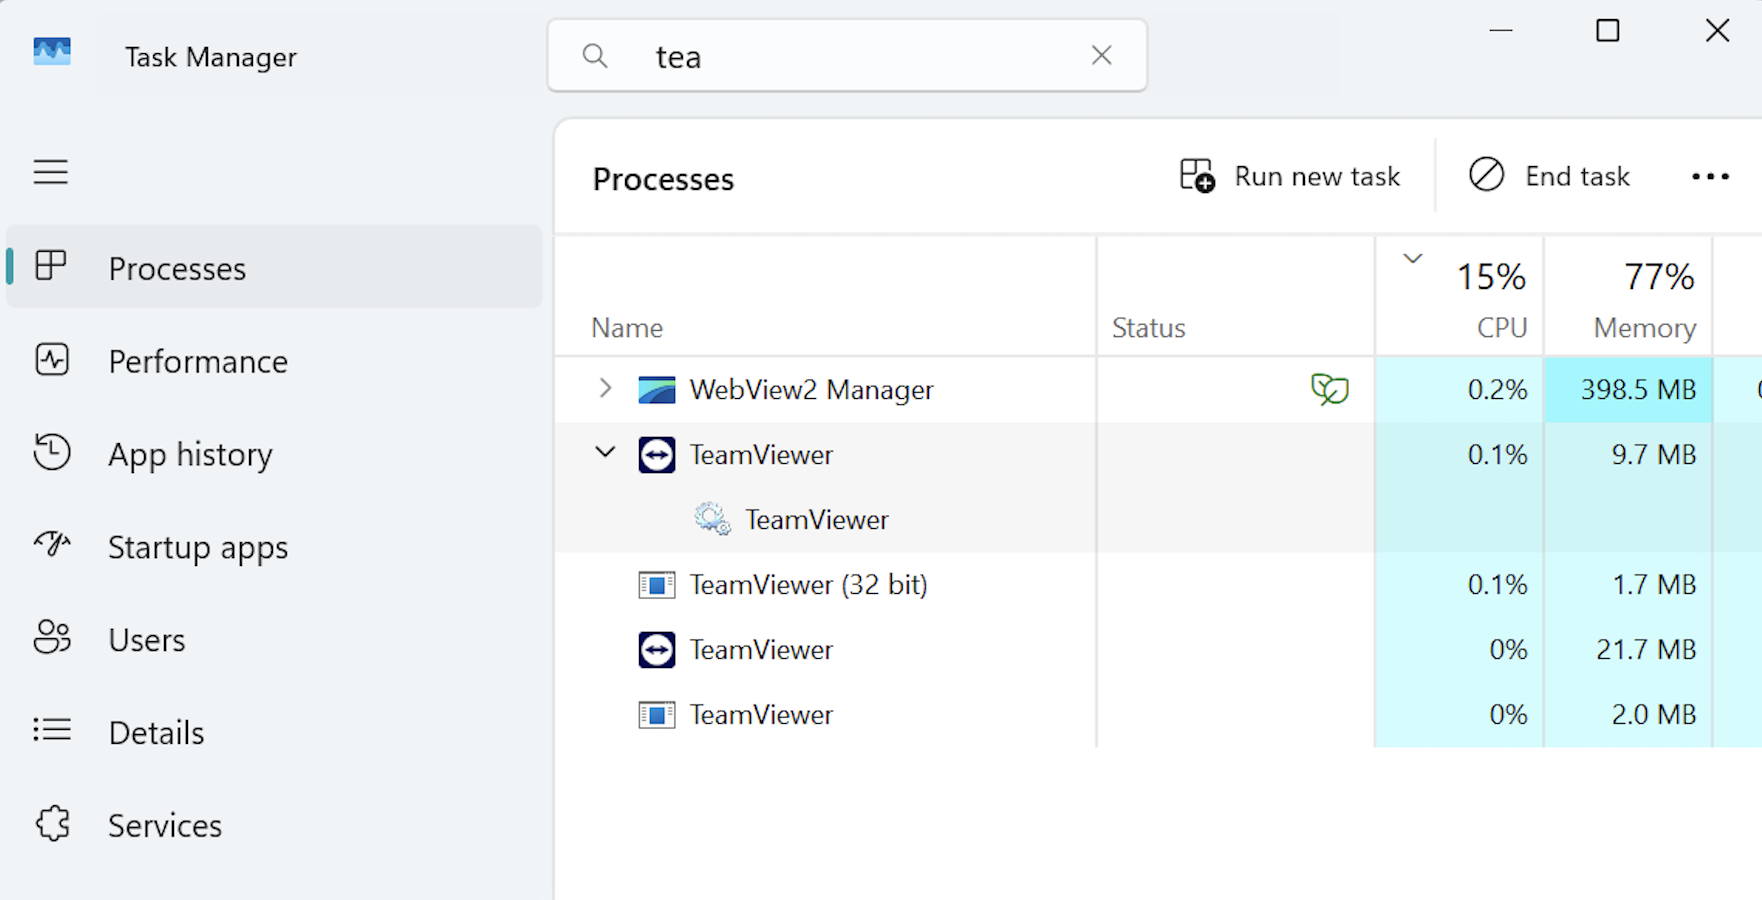Go to the Processes page
This screenshot has height=900, width=1762.
click(x=274, y=267)
